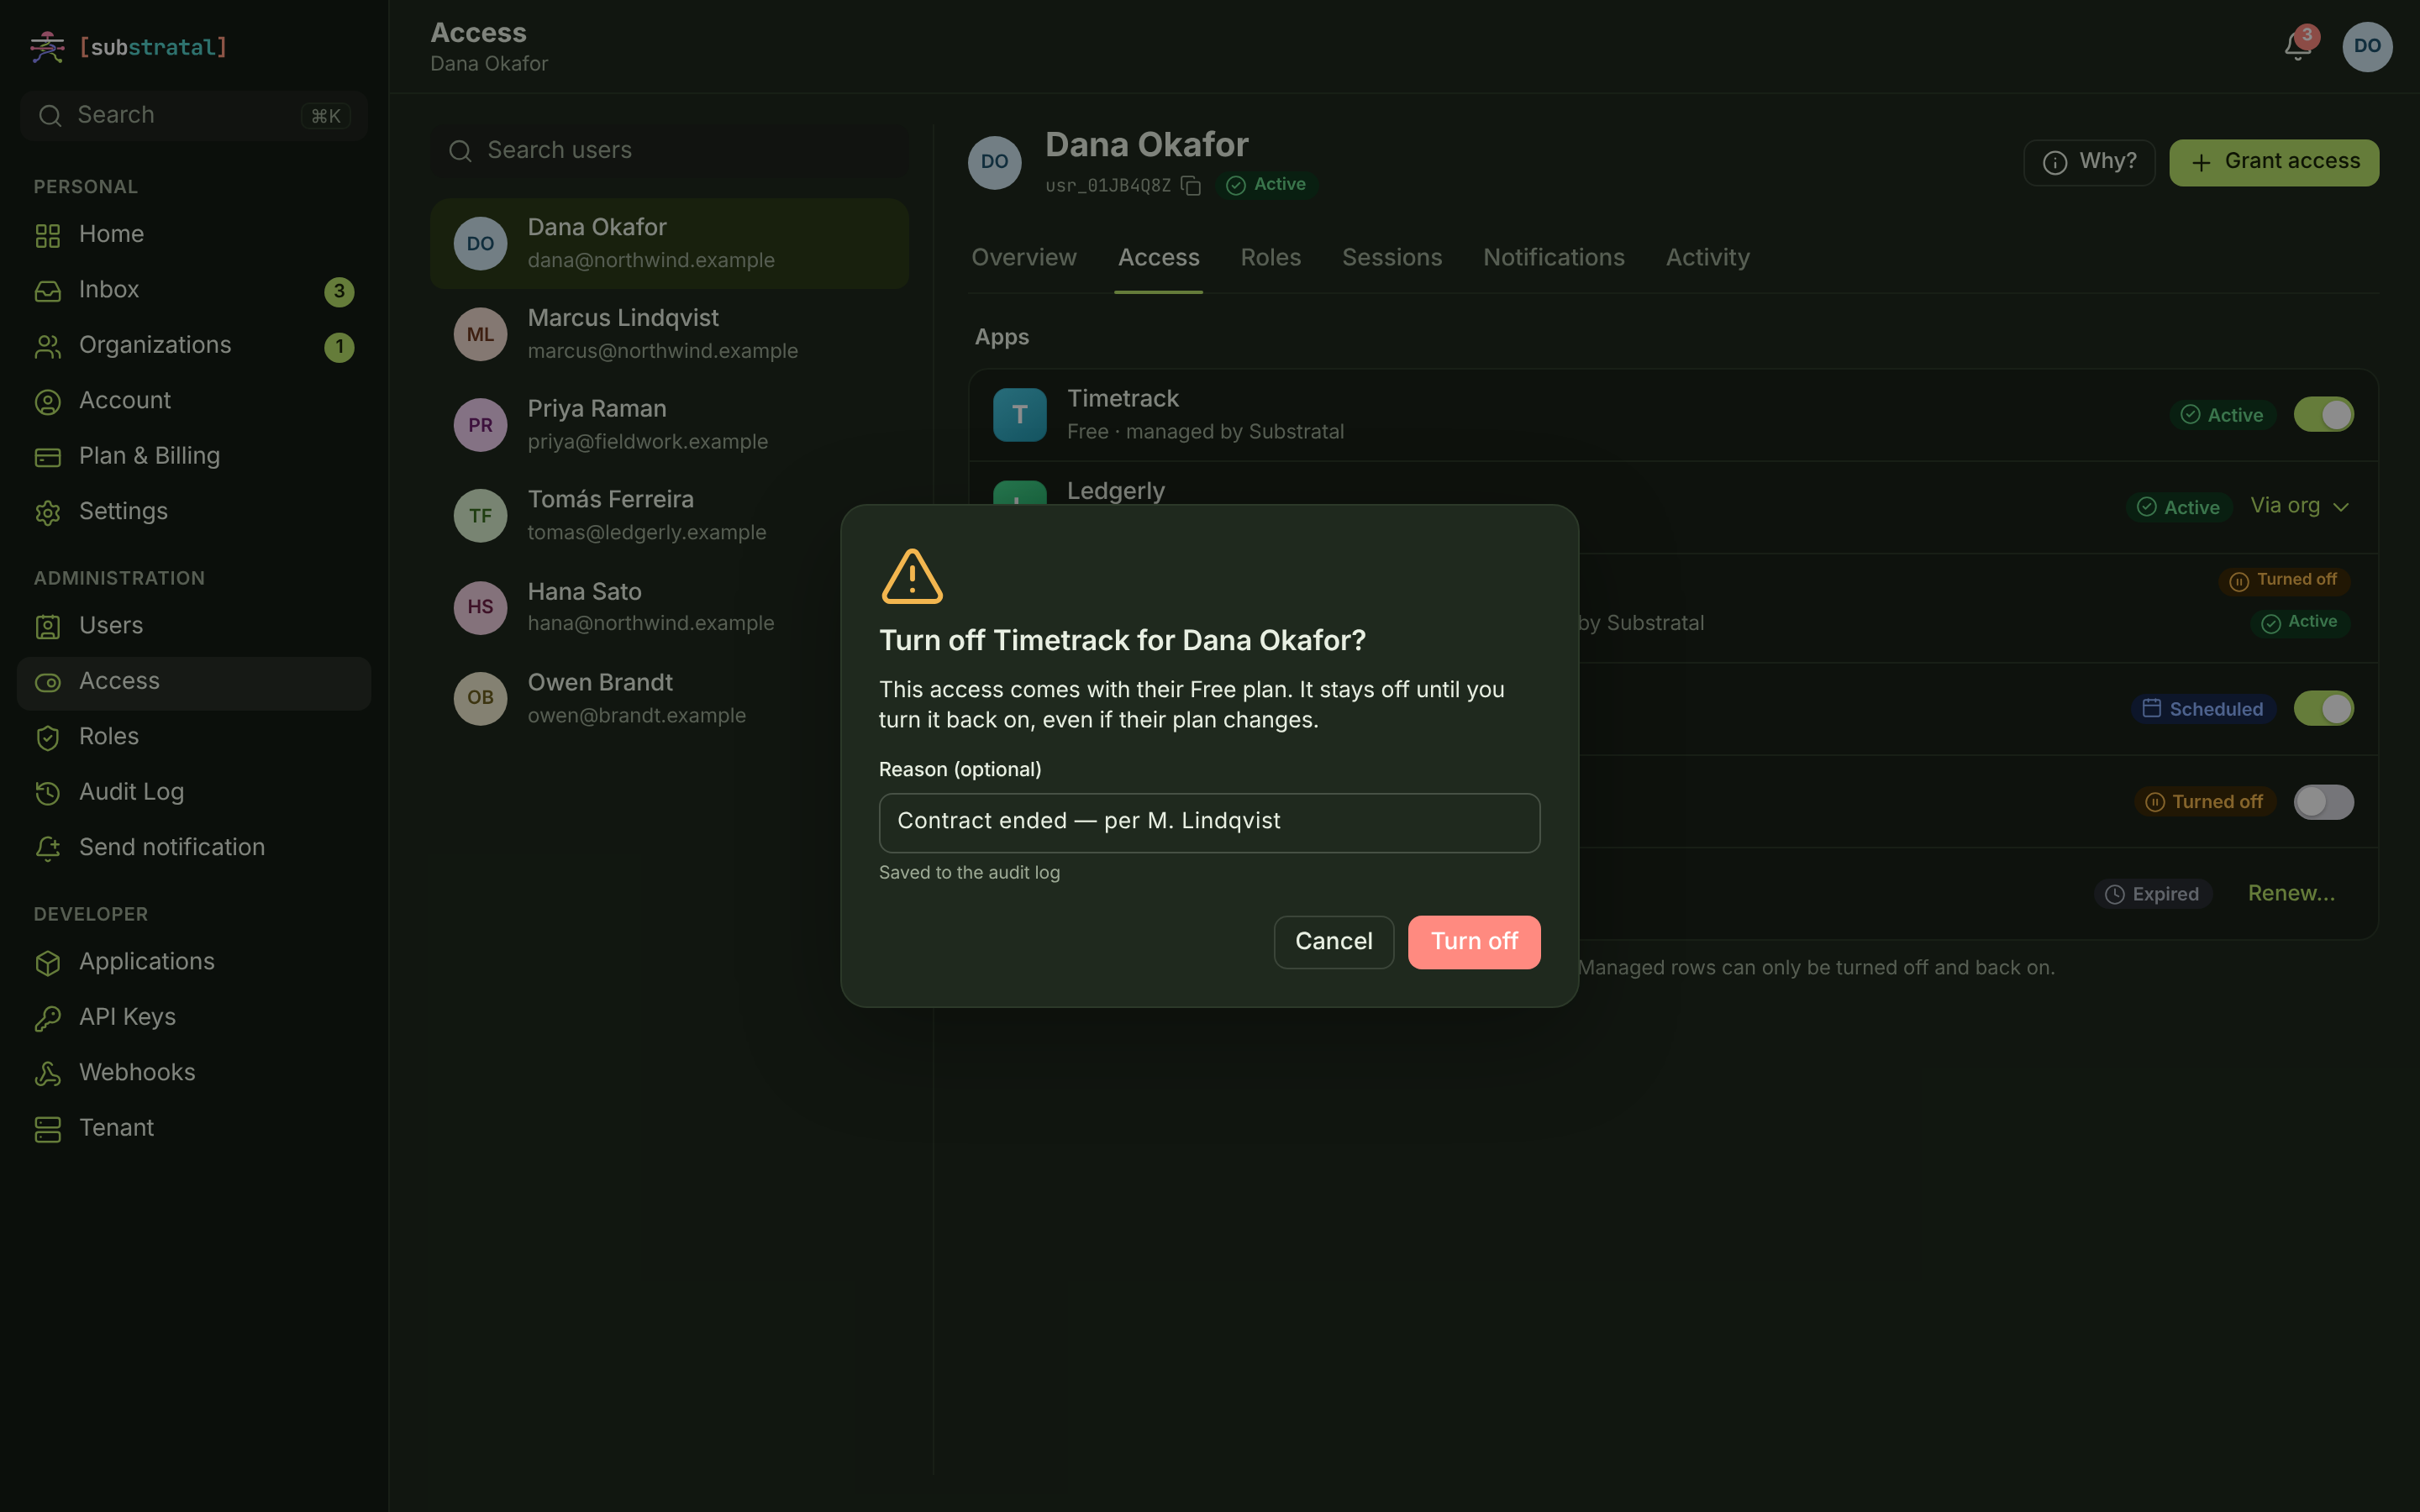Click the Why? button
The image size is (2420, 1512).
2089,162
